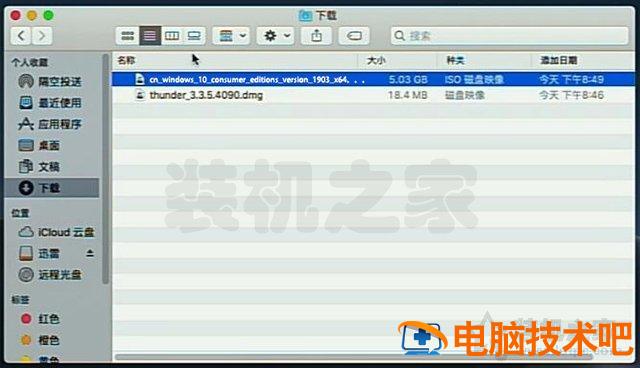Select the 红色 red tag
640x368 pixels.
[x=40, y=319]
